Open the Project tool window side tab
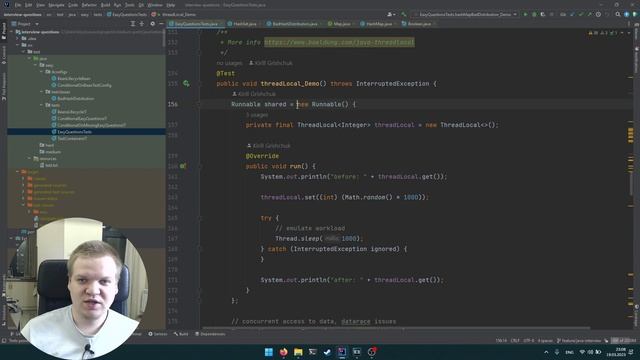Screen dimensions: 640x360 tap(4, 31)
